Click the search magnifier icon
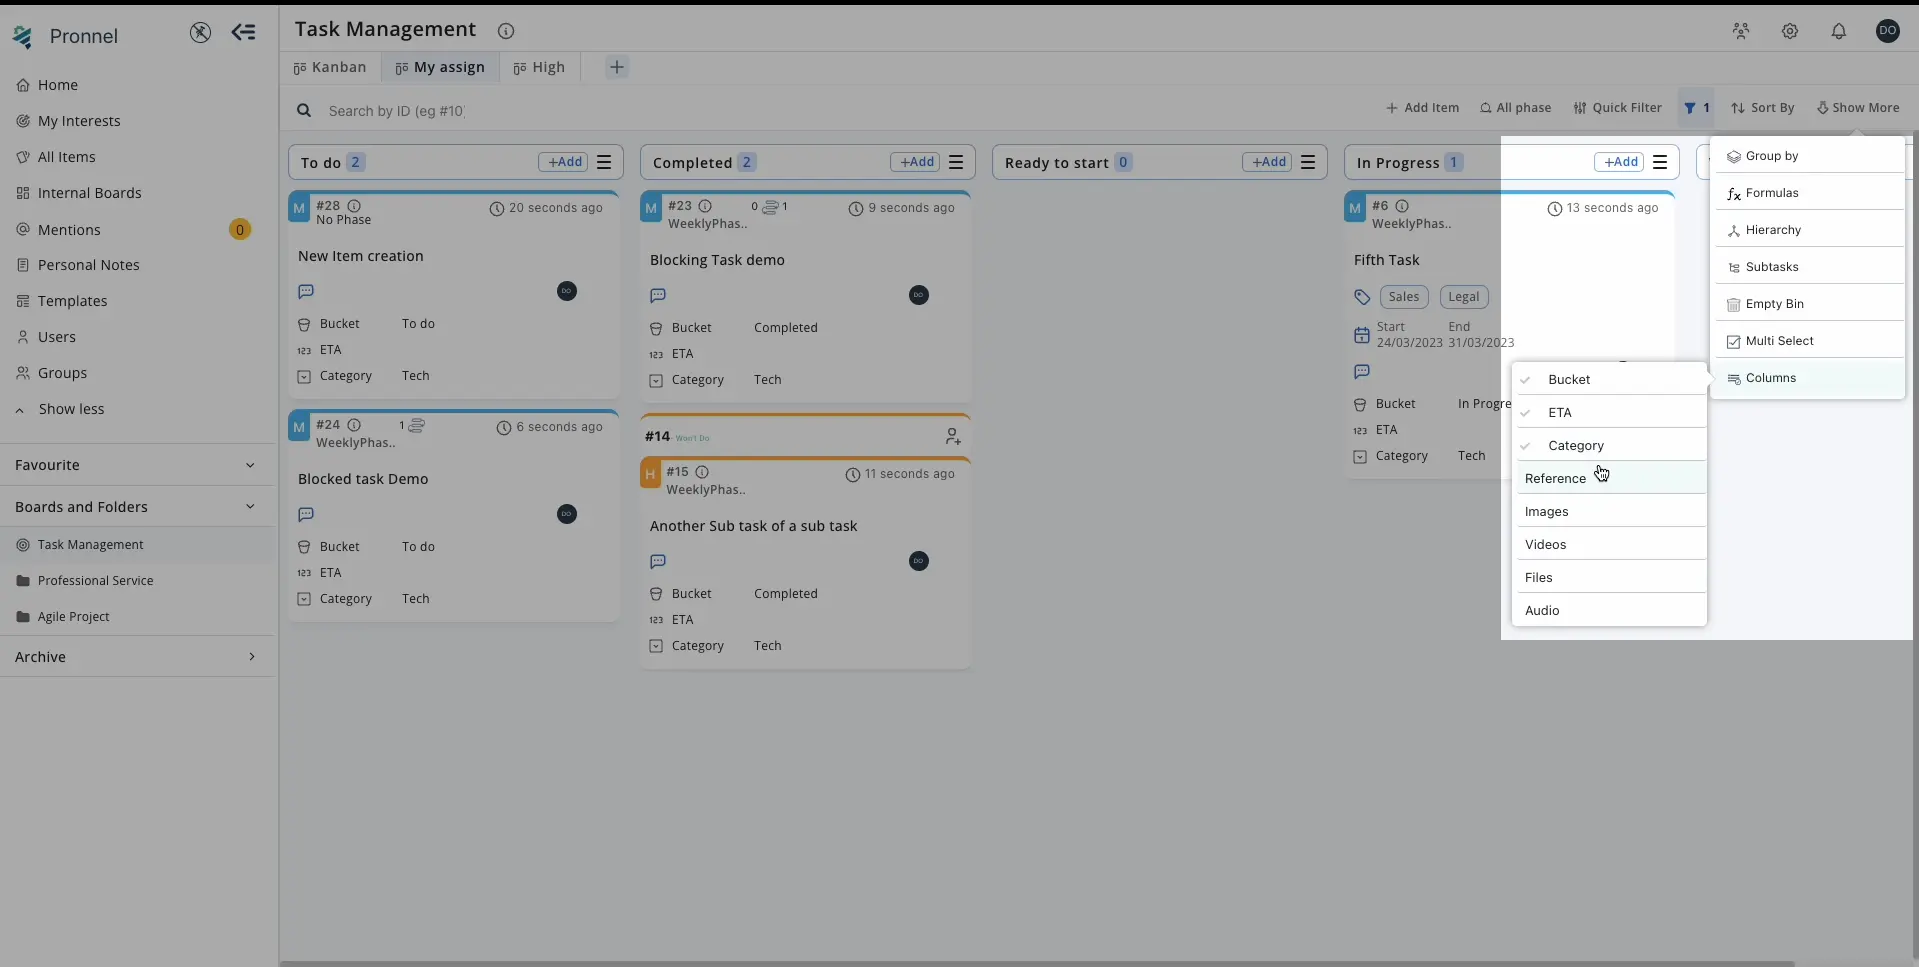Screen dimensions: 1919x967 tap(304, 110)
